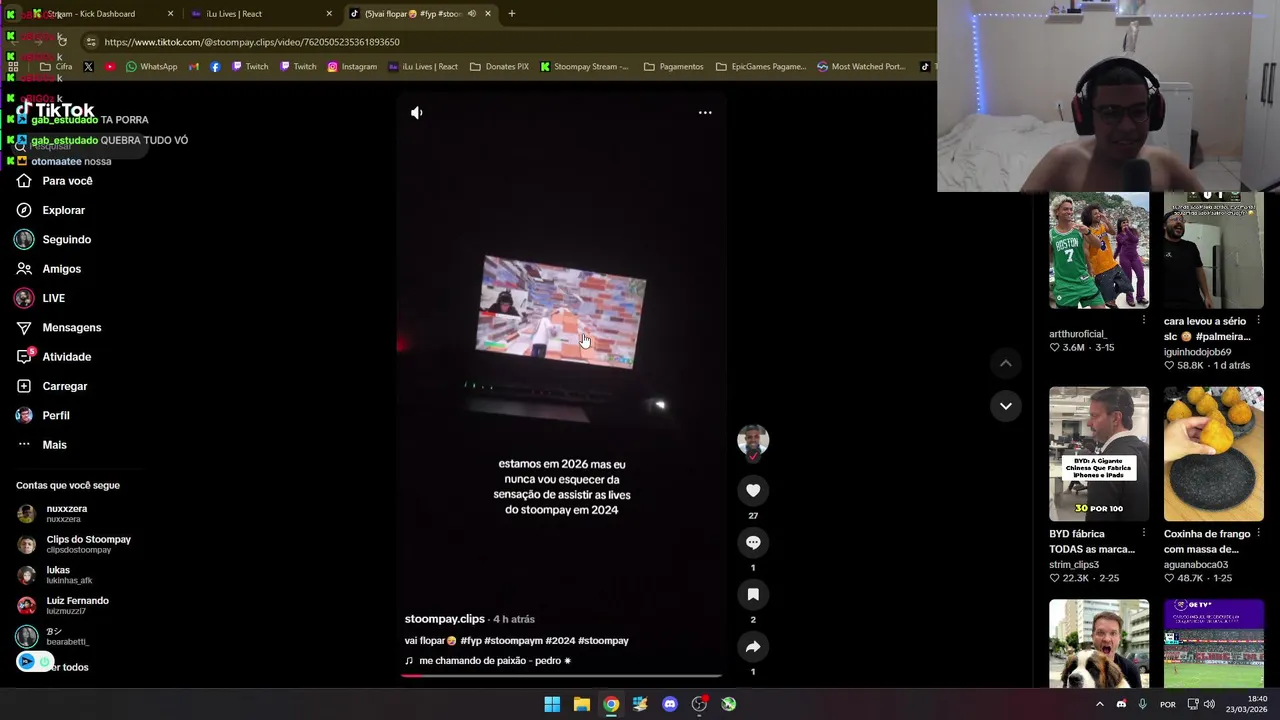This screenshot has height=720, width=1280.
Task: Open the X (Twitter) bookmark icon
Action: click(88, 67)
